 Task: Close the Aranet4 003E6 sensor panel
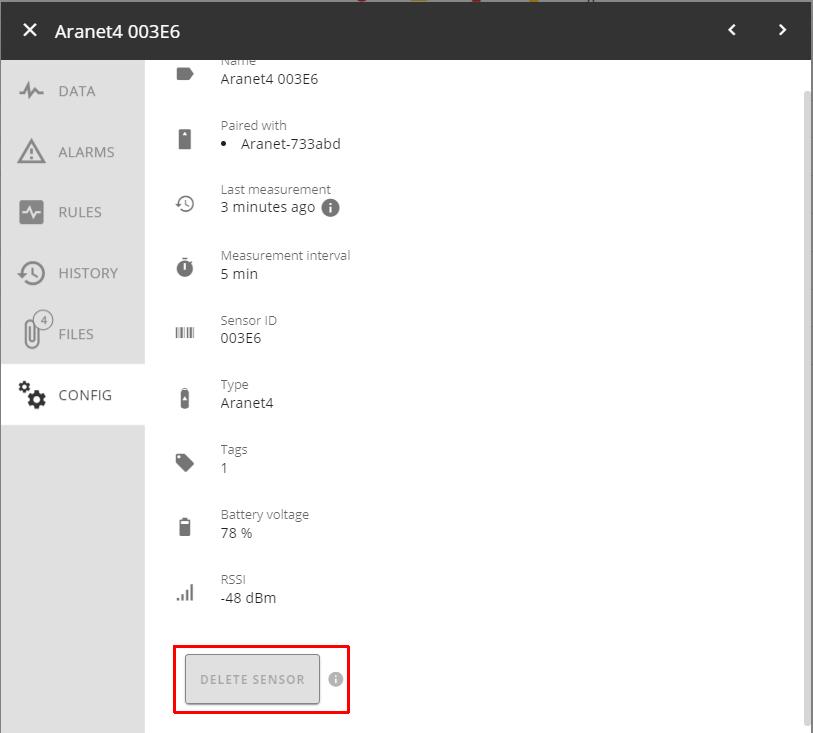[x=30, y=30]
